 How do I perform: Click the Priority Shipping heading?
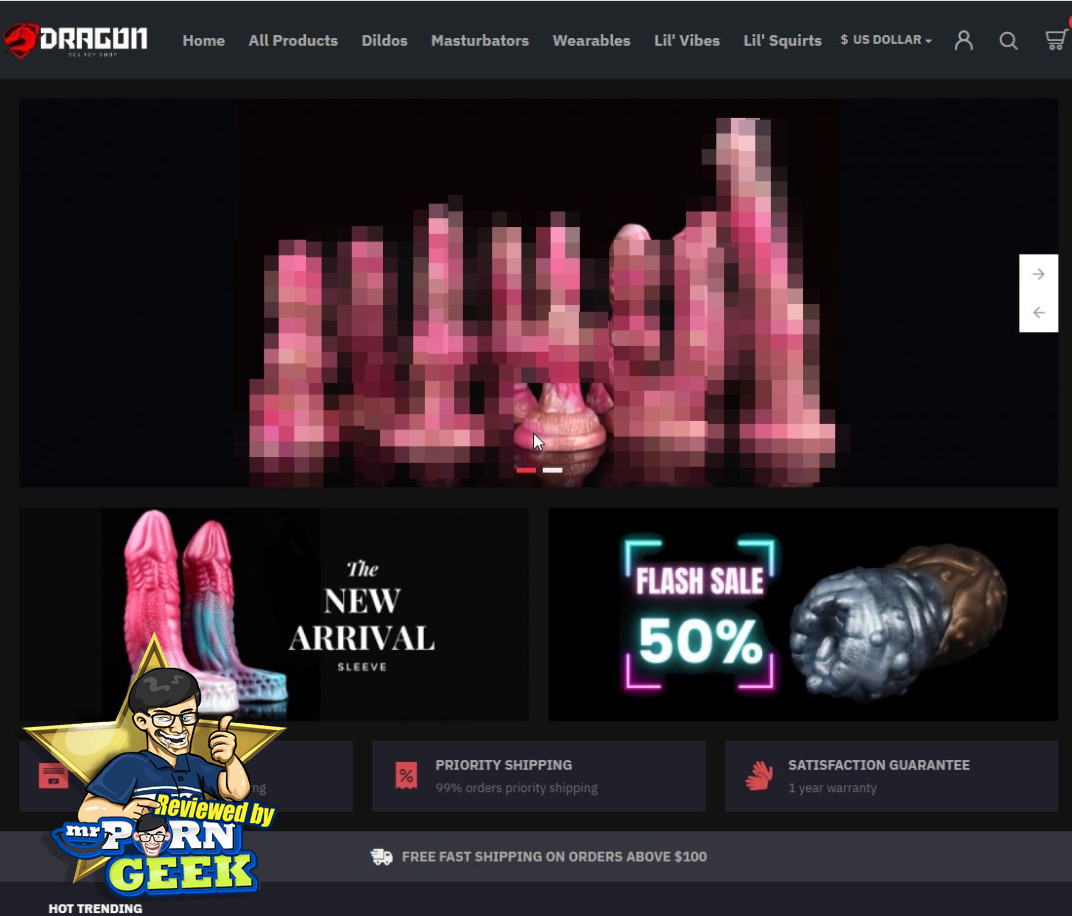504,765
